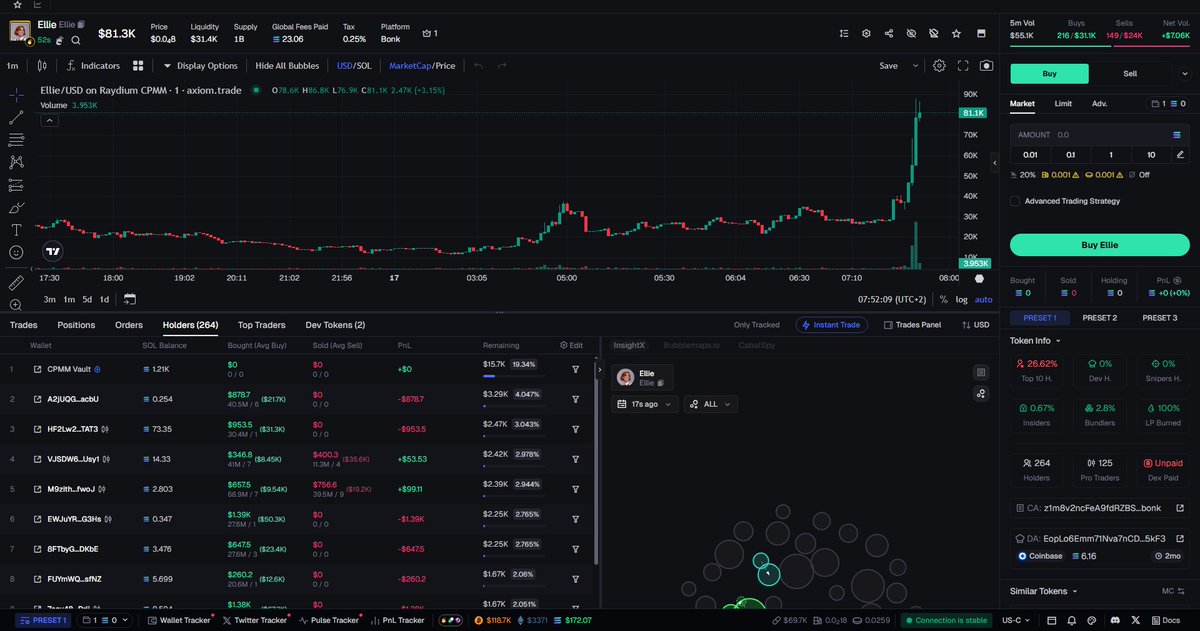Toggle the hide-developer-trades crossed-out icon
Screen dimensions: 1200x631
(x=933, y=33)
